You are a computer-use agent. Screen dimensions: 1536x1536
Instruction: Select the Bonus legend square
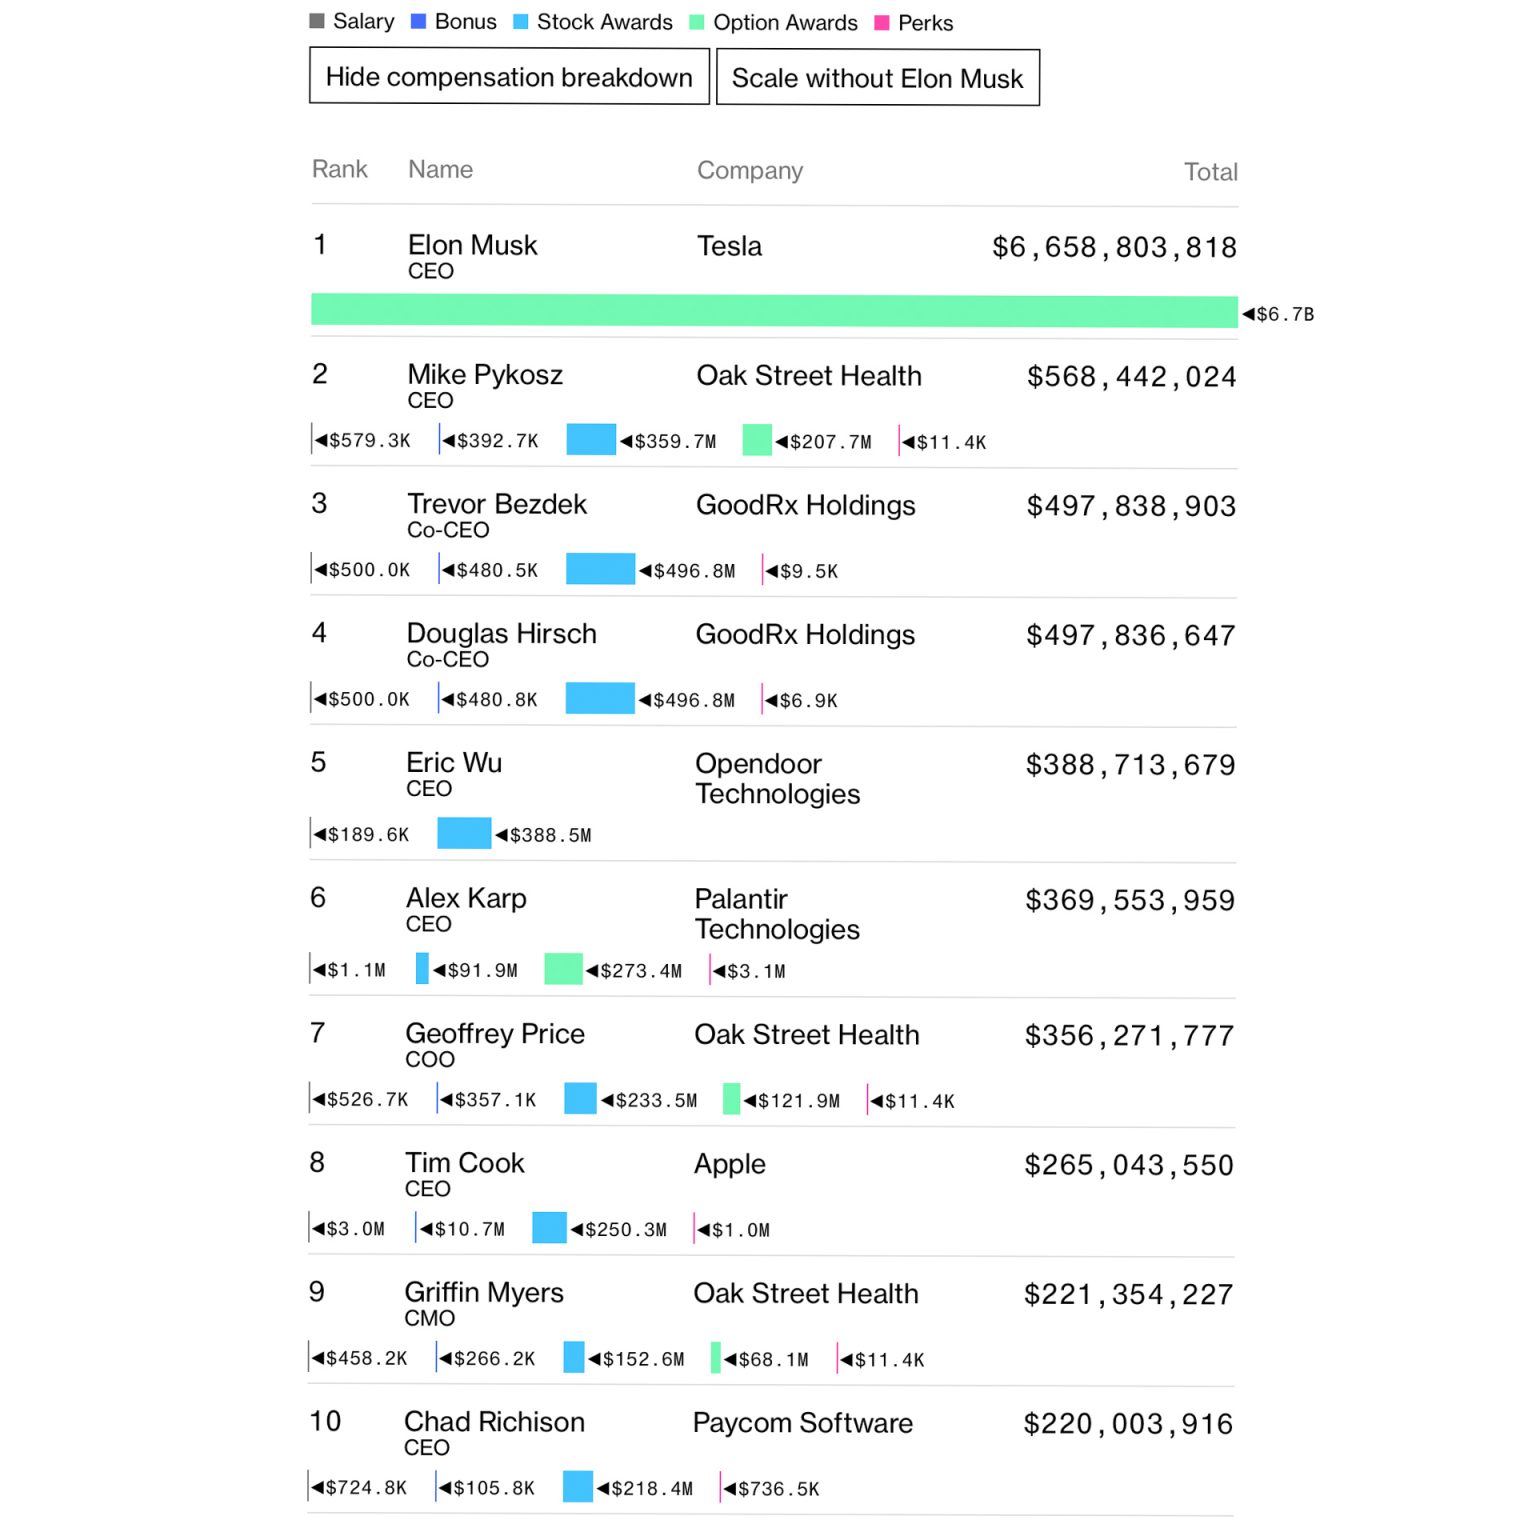coord(419,21)
